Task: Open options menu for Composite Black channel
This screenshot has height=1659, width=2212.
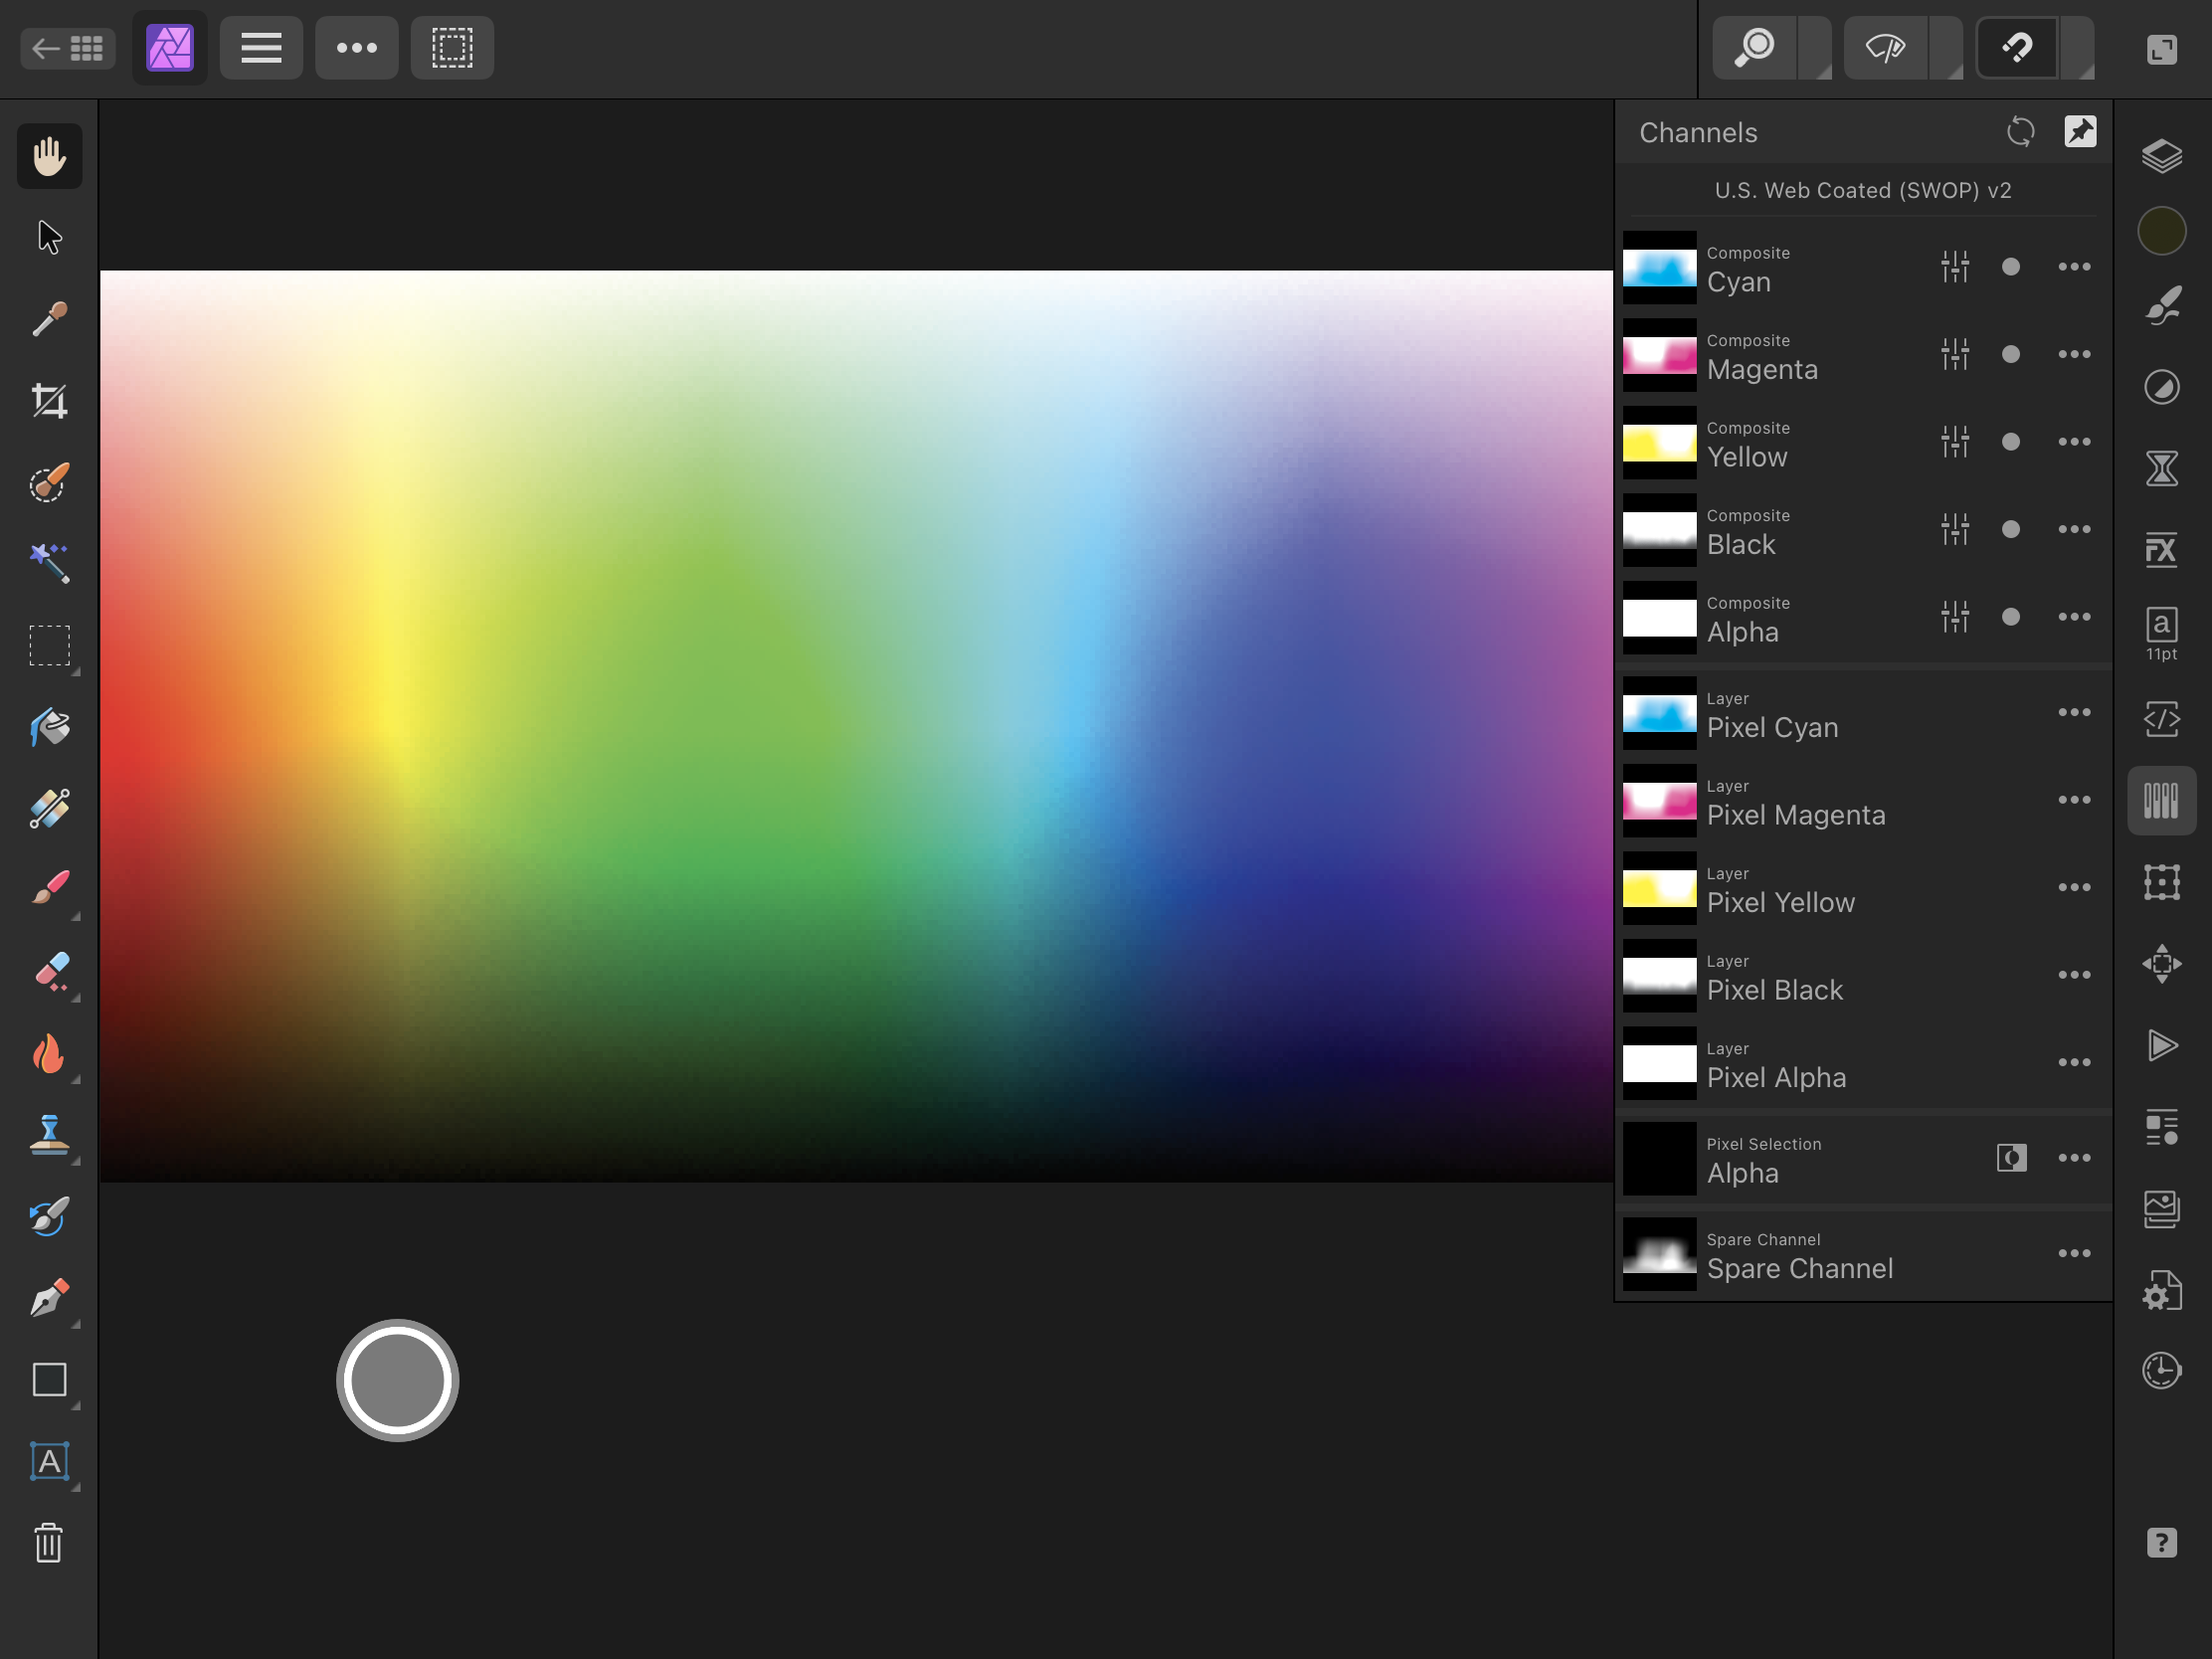Action: [x=2074, y=529]
